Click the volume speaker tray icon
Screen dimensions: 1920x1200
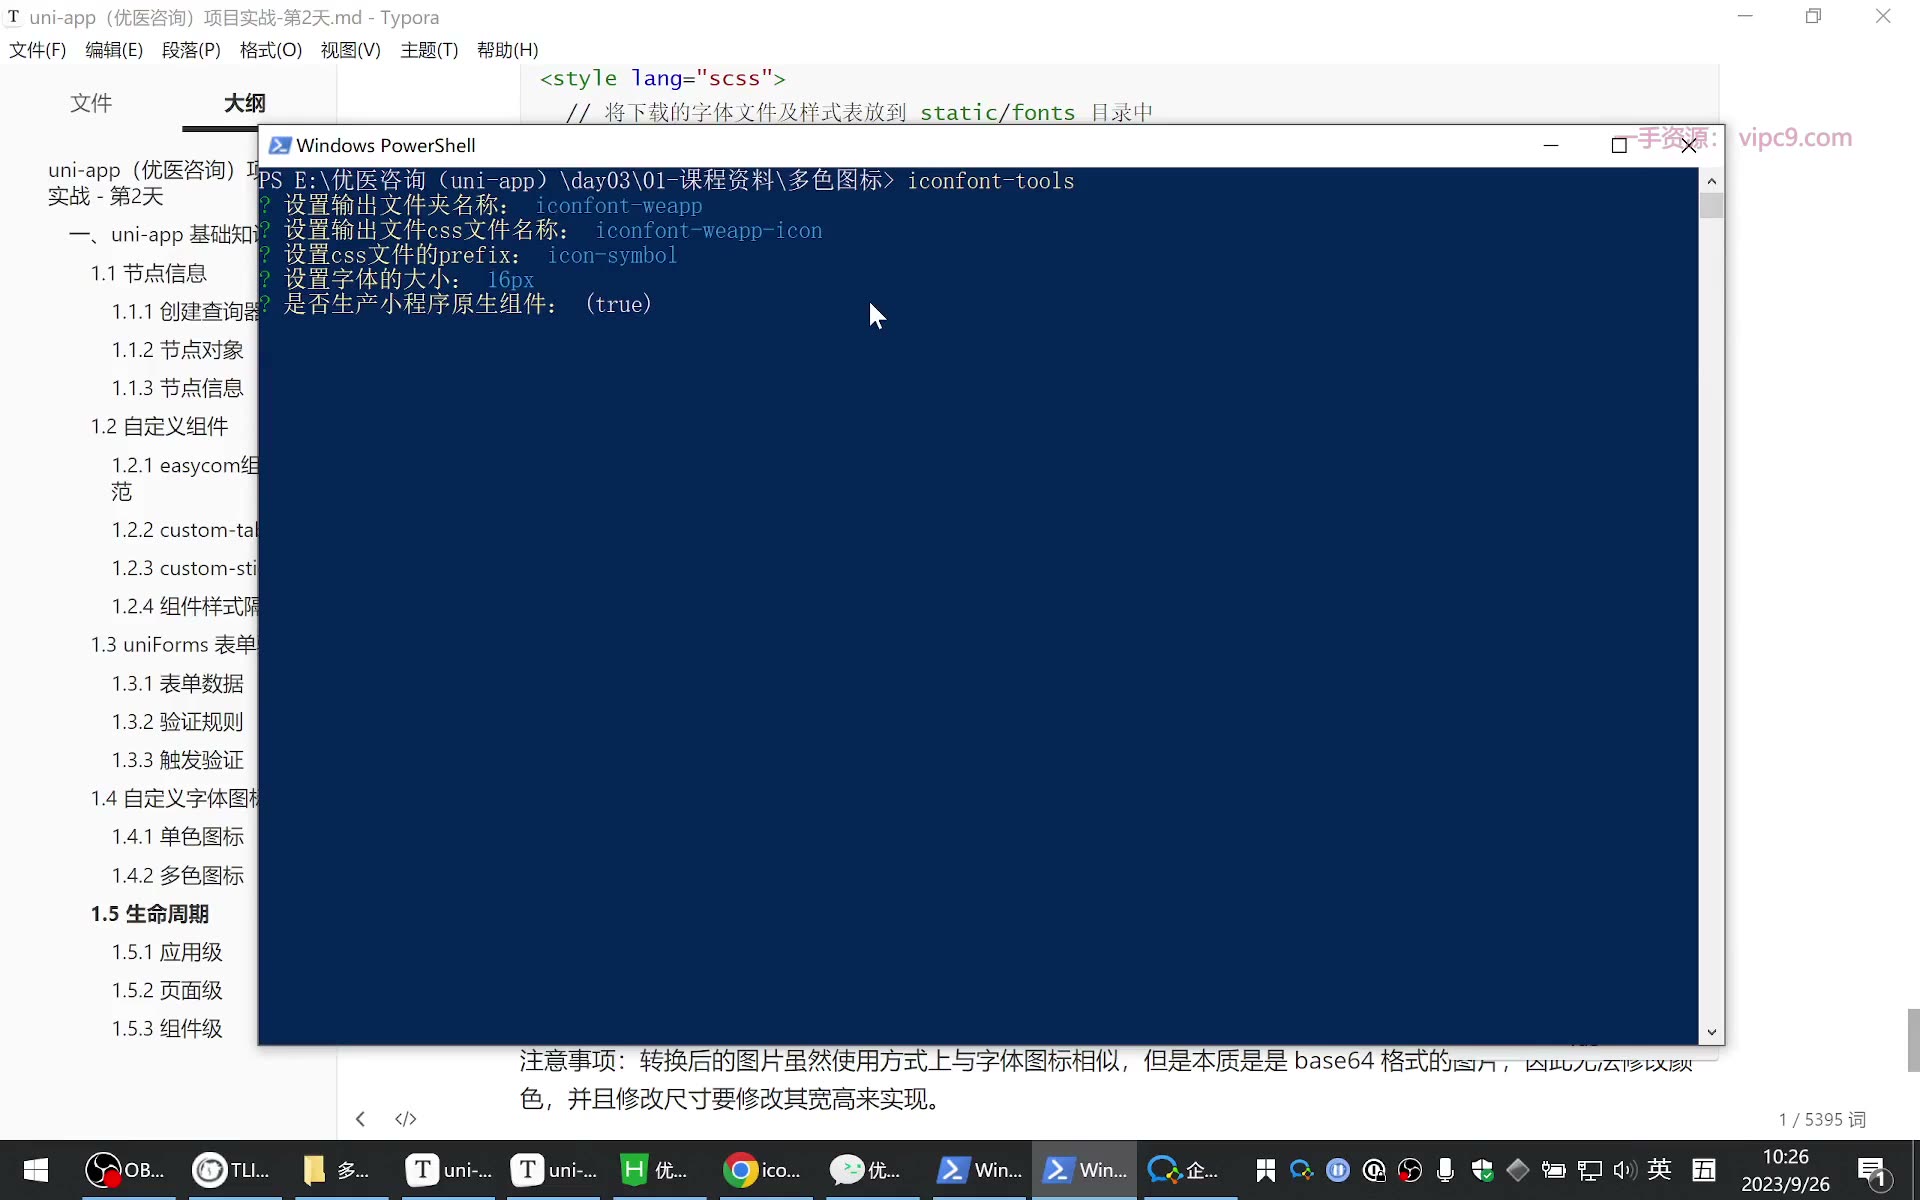[x=1625, y=1170]
